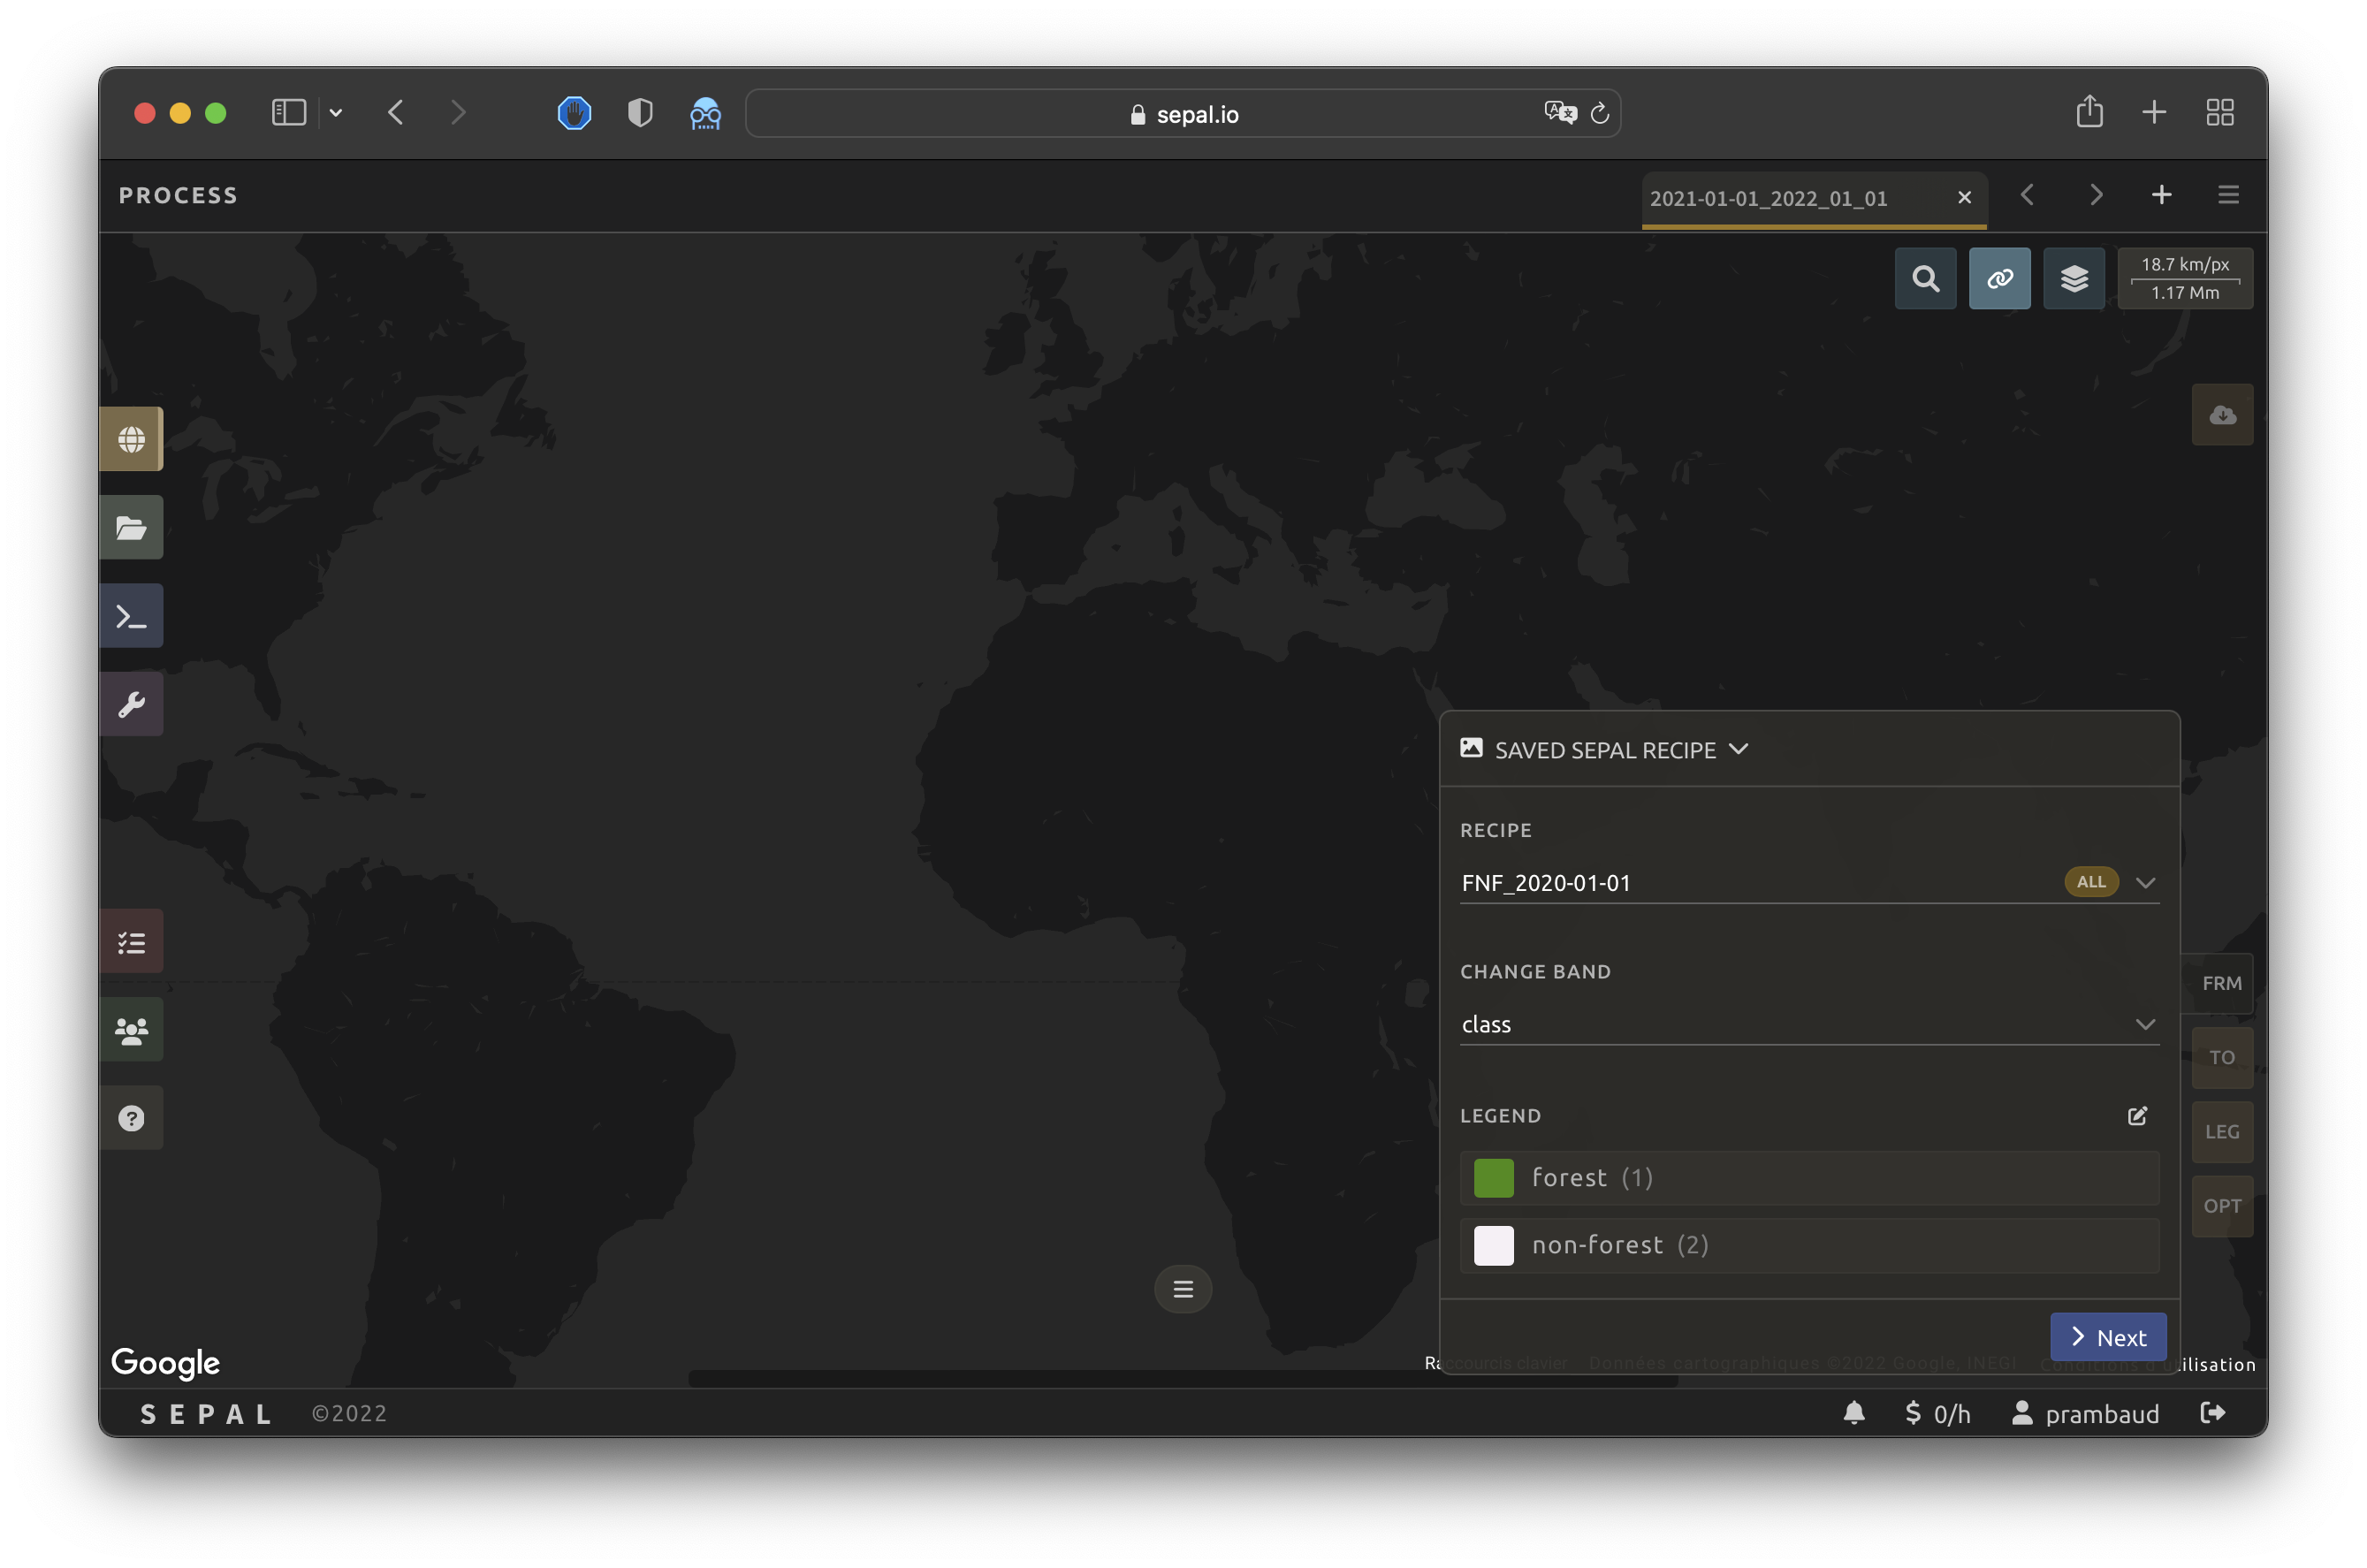The image size is (2367, 1568).
Task: Select the 2021-01-01_2022_01_01 recipe tab
Action: [x=1768, y=199]
